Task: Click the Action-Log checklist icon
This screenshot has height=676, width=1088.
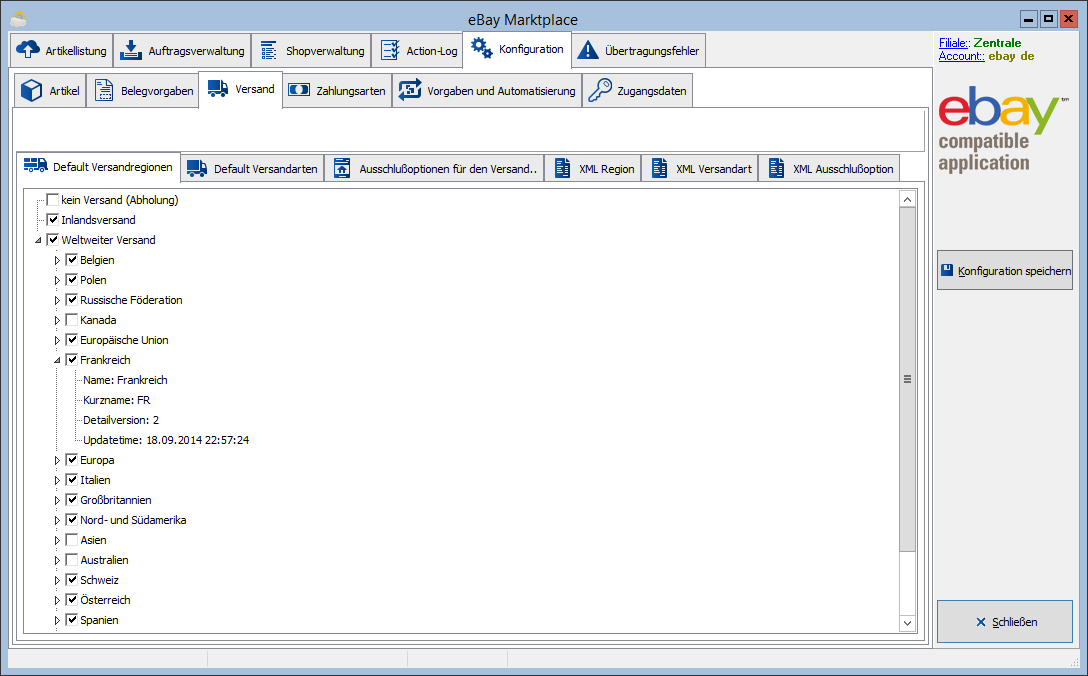Action: point(391,50)
